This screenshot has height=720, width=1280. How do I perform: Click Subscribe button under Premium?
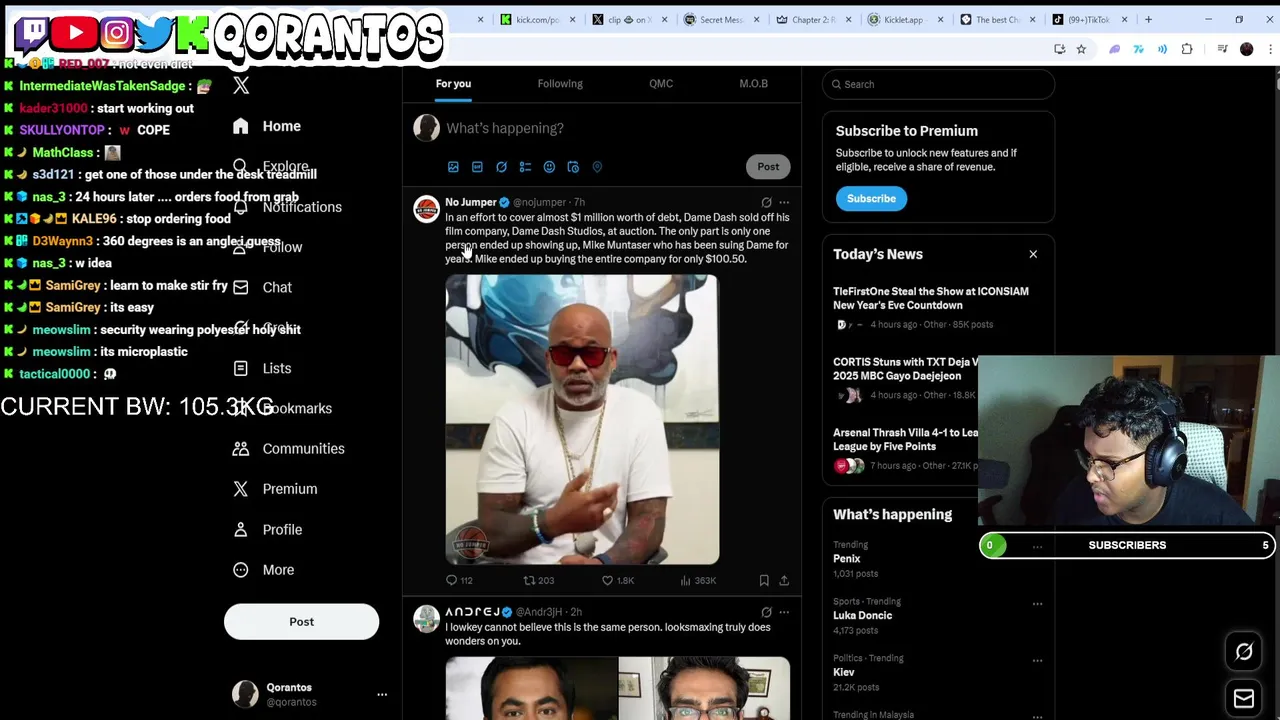[871, 198]
